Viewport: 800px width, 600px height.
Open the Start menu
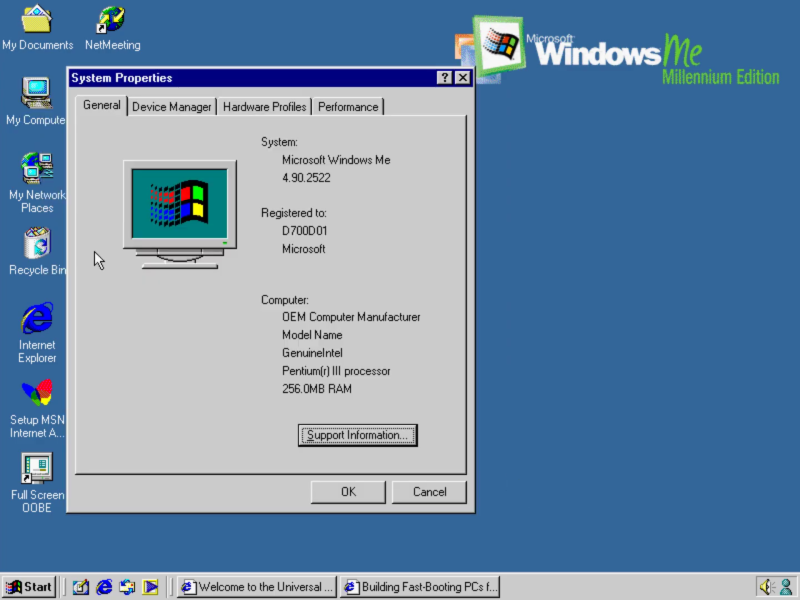coord(29,587)
